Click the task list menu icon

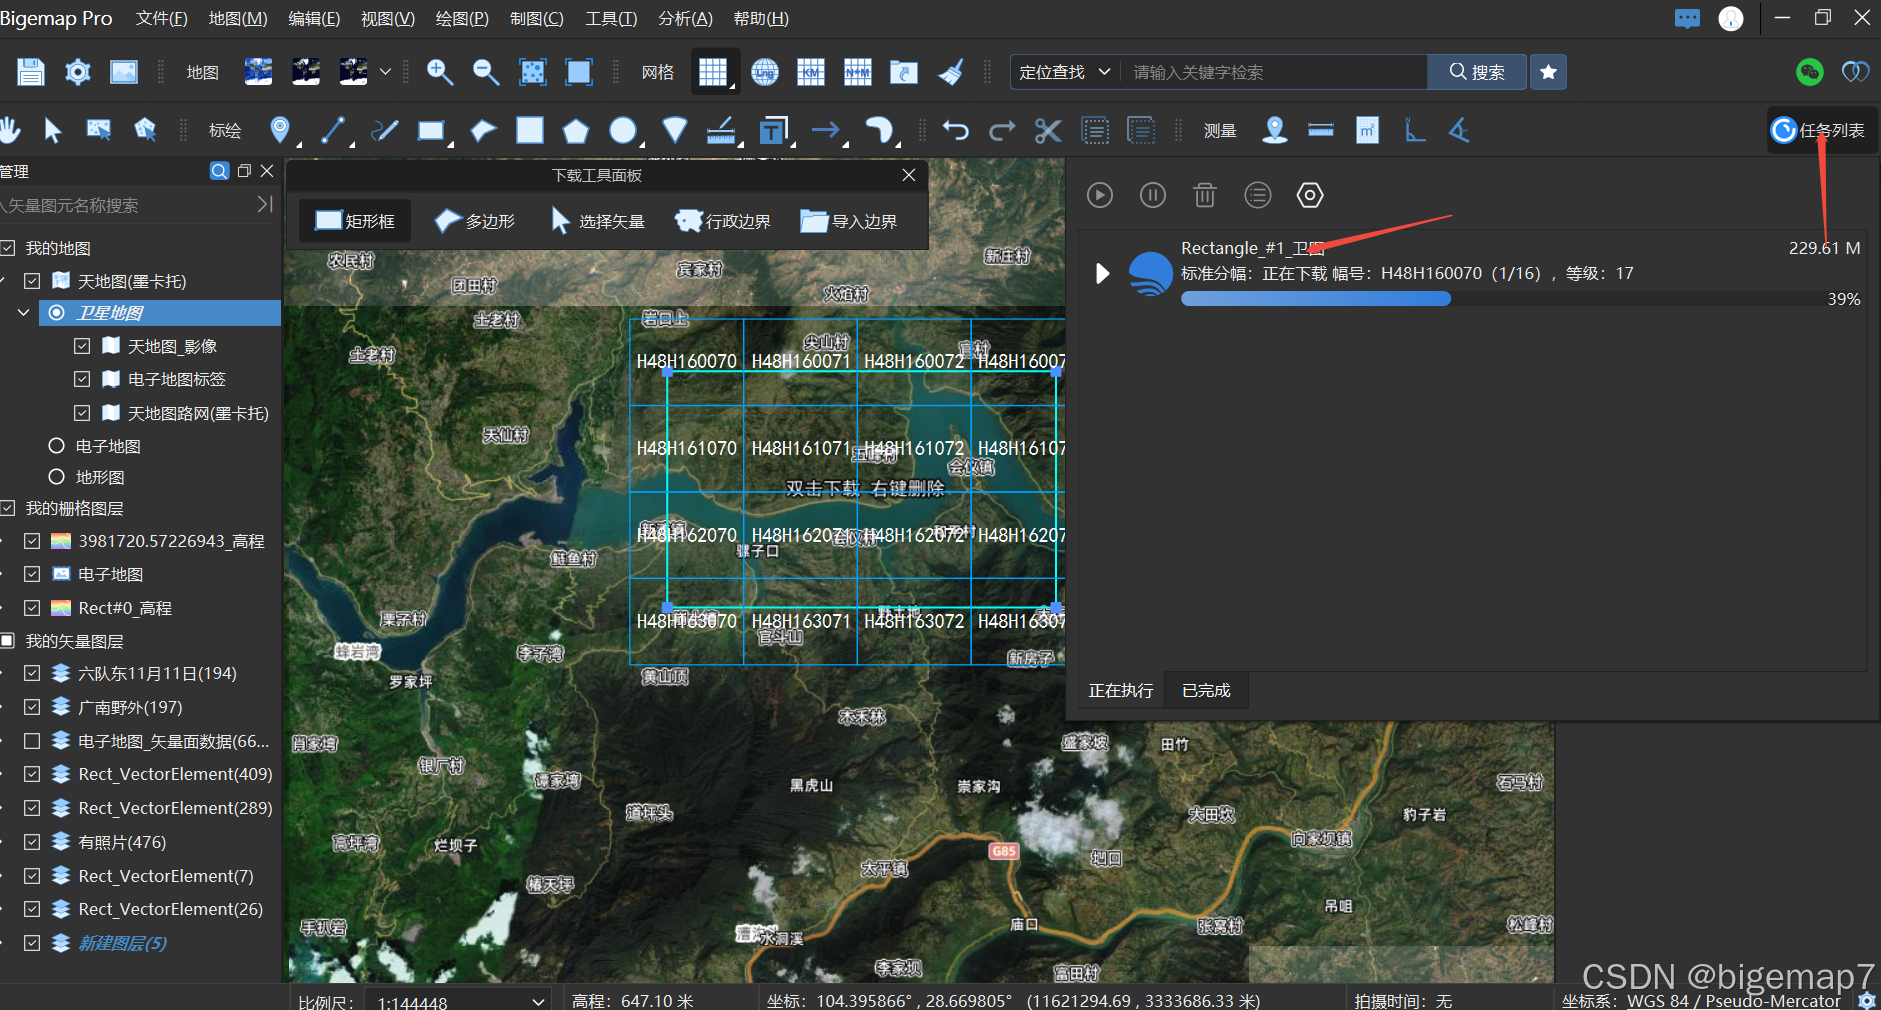1258,195
